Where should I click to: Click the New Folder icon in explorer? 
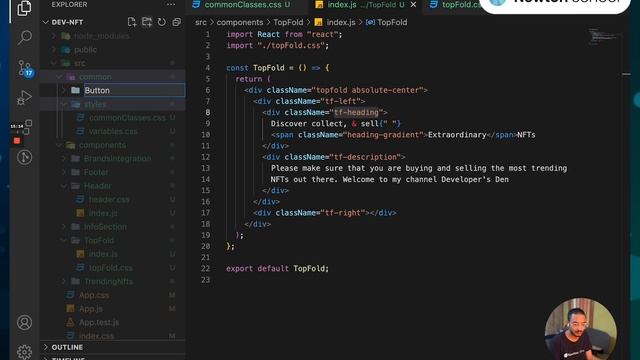pos(147,22)
